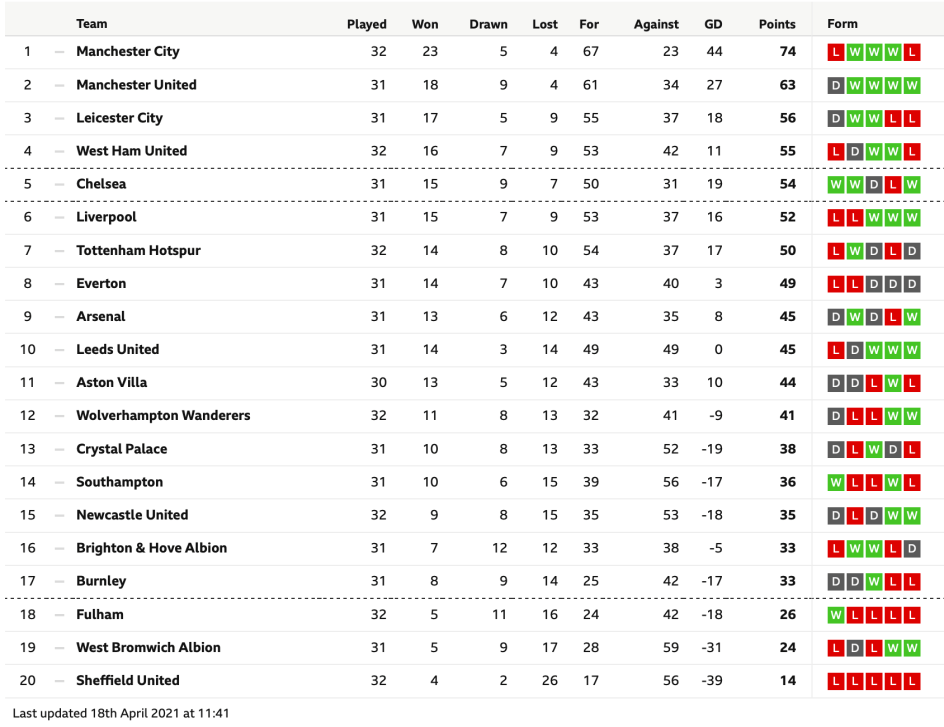Click the Form column header
Screen dimensions: 944x727
click(x=842, y=24)
